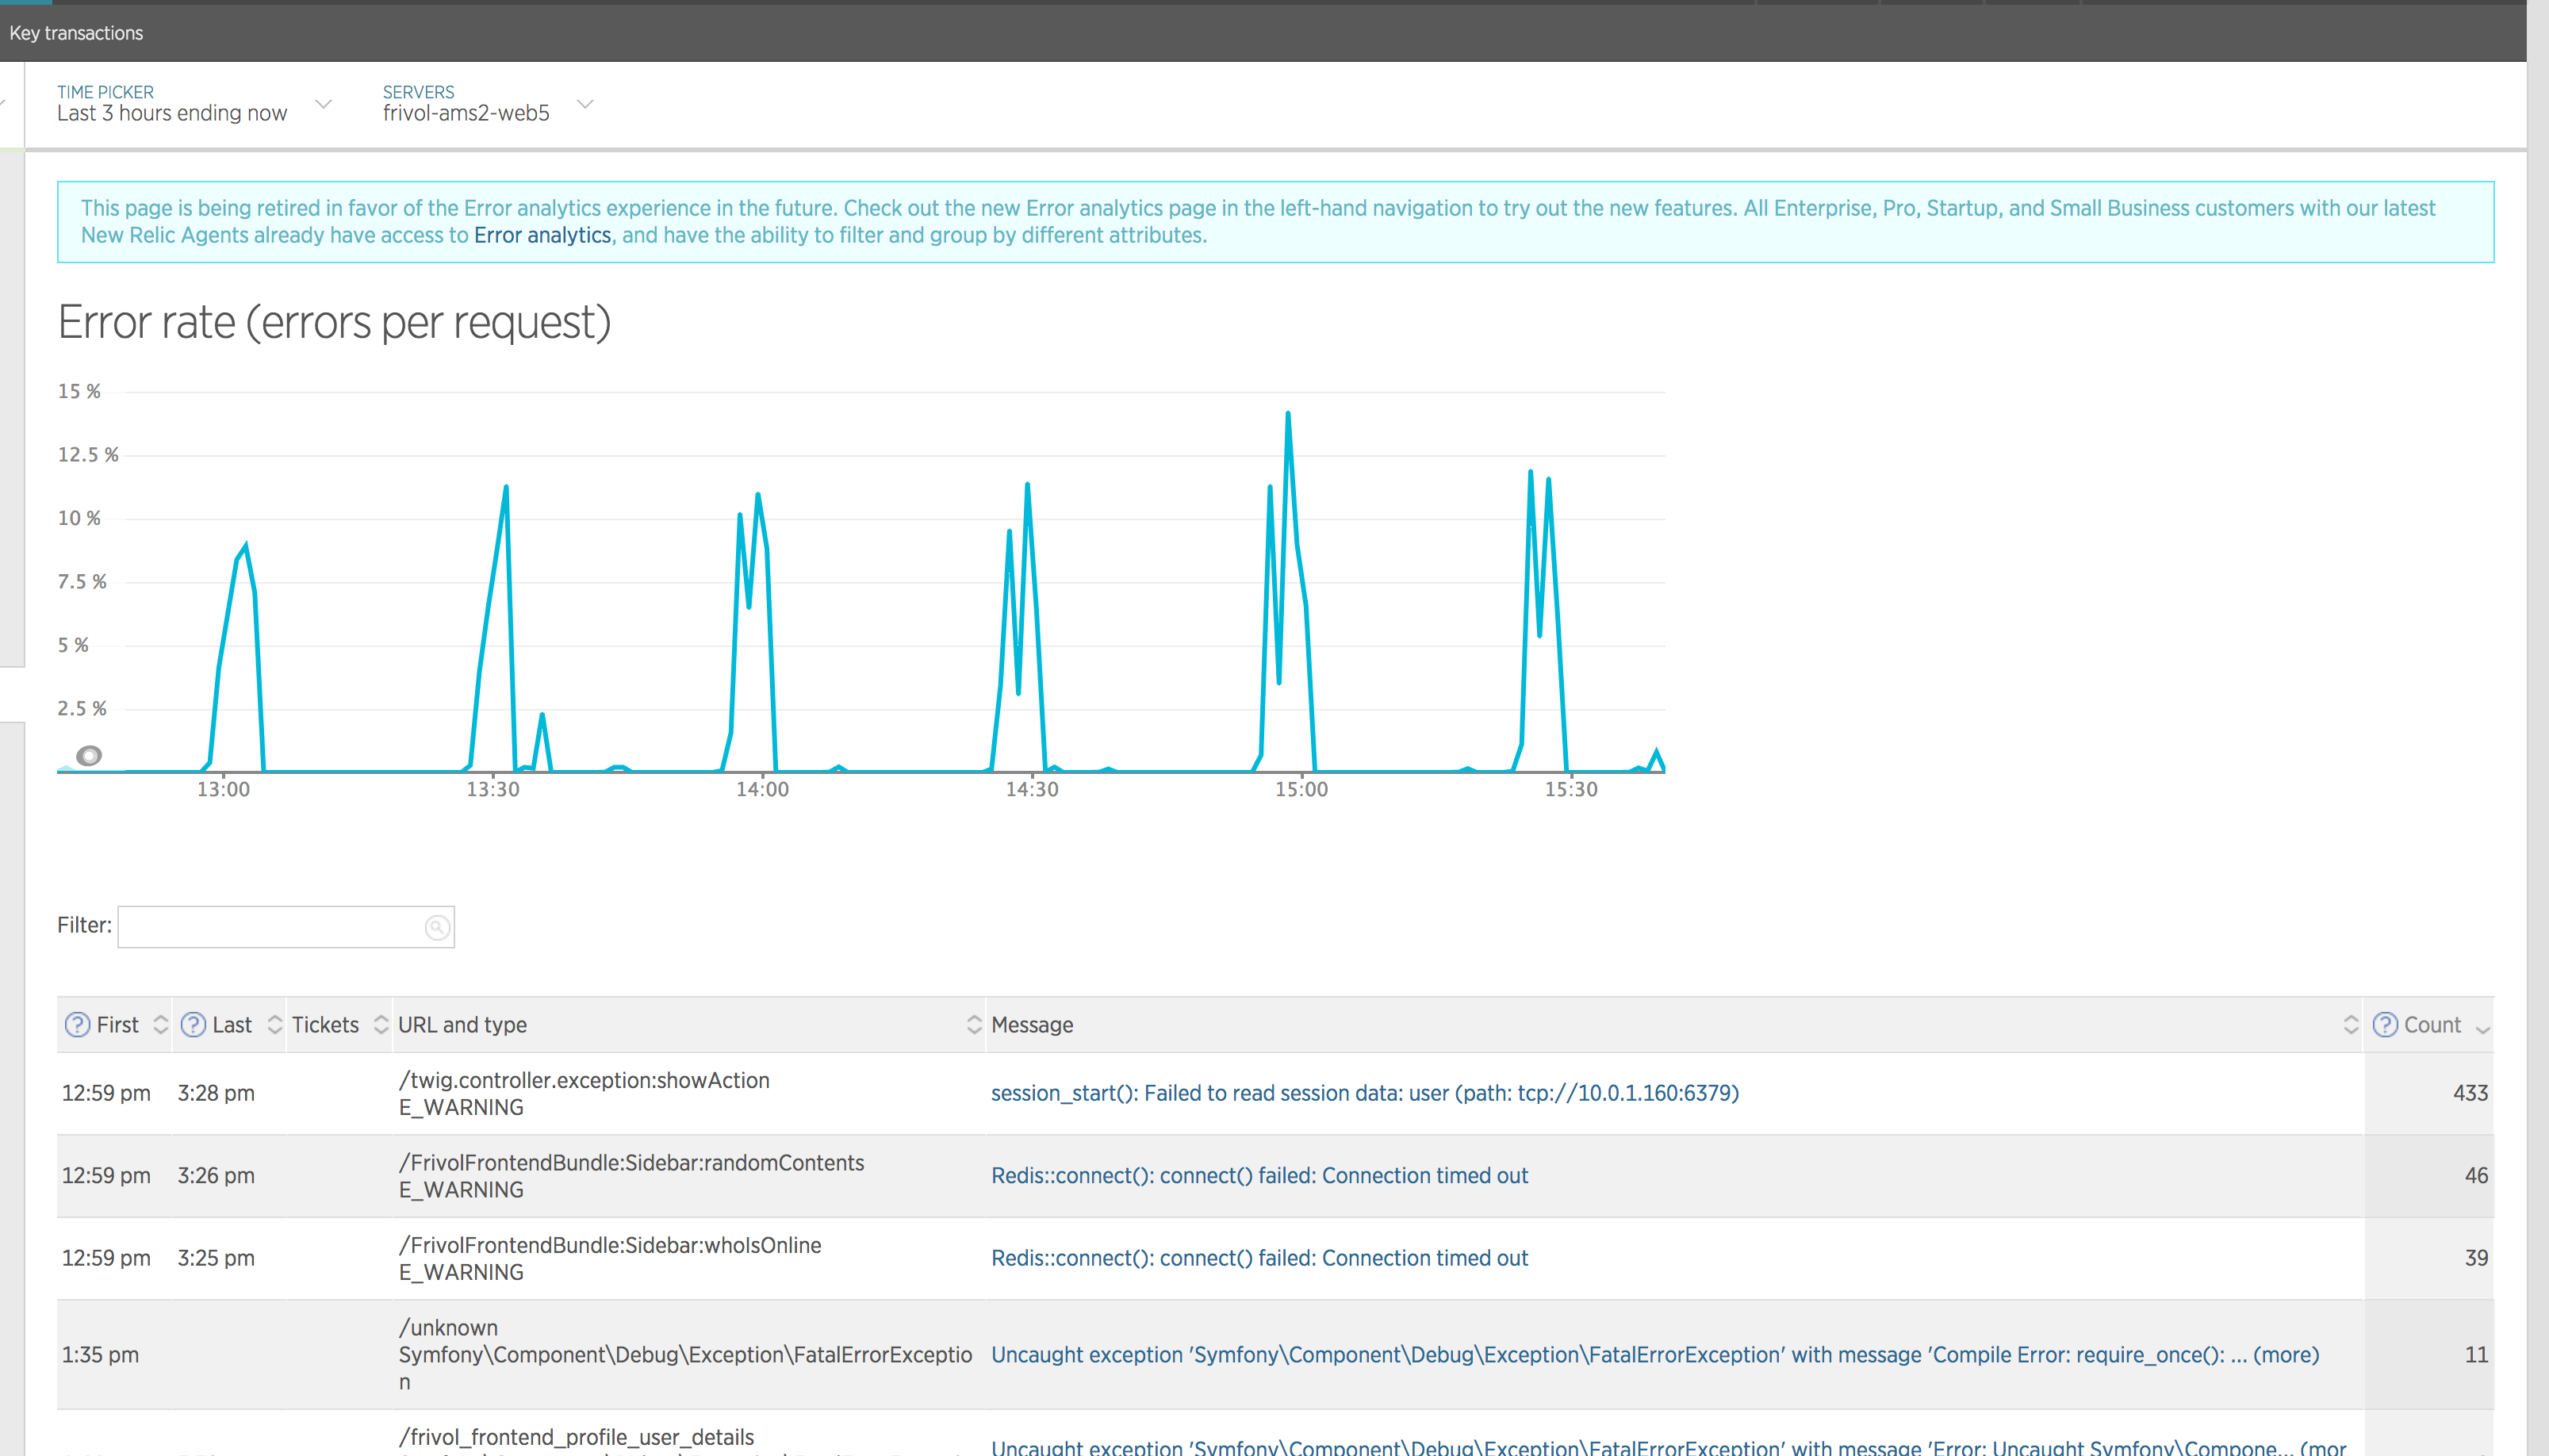
Task: Sort table by Last column arrows
Action: (274, 1025)
